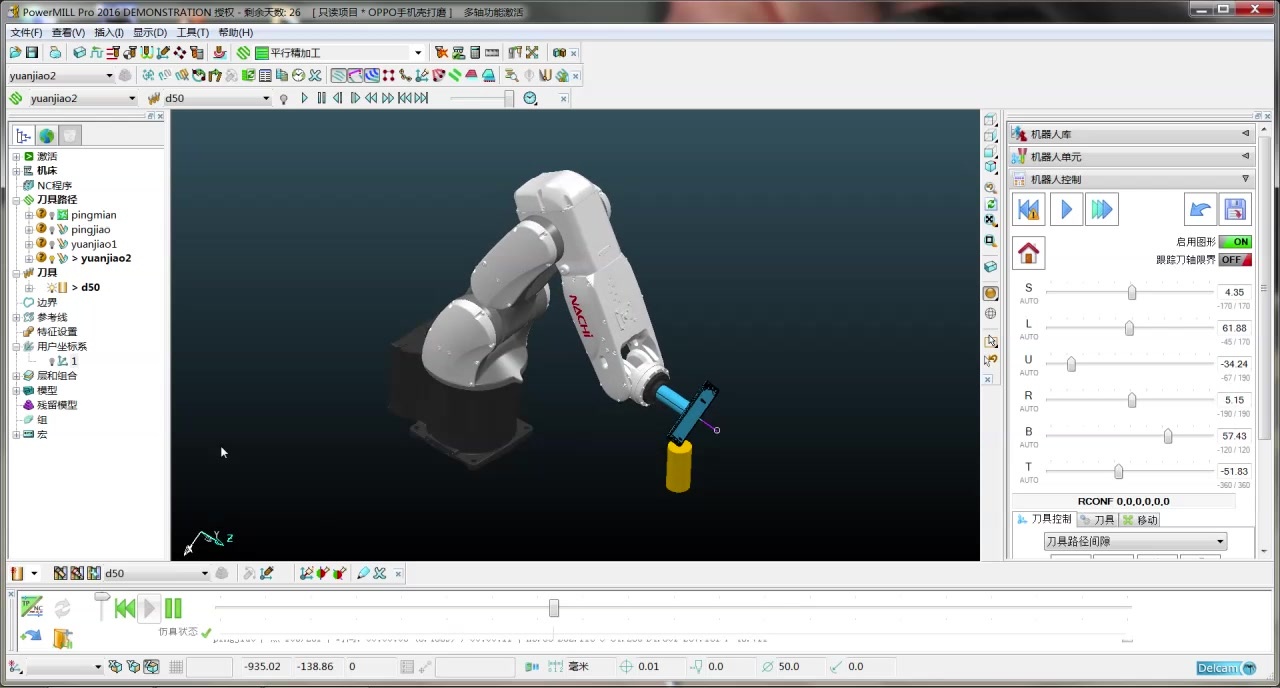The image size is (1280, 688).
Task: Click the TP/NC simulation icon
Action: point(31,606)
